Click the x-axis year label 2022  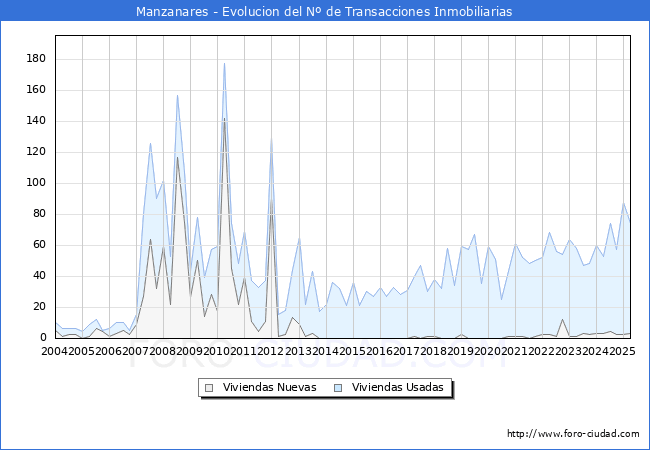(x=542, y=351)
